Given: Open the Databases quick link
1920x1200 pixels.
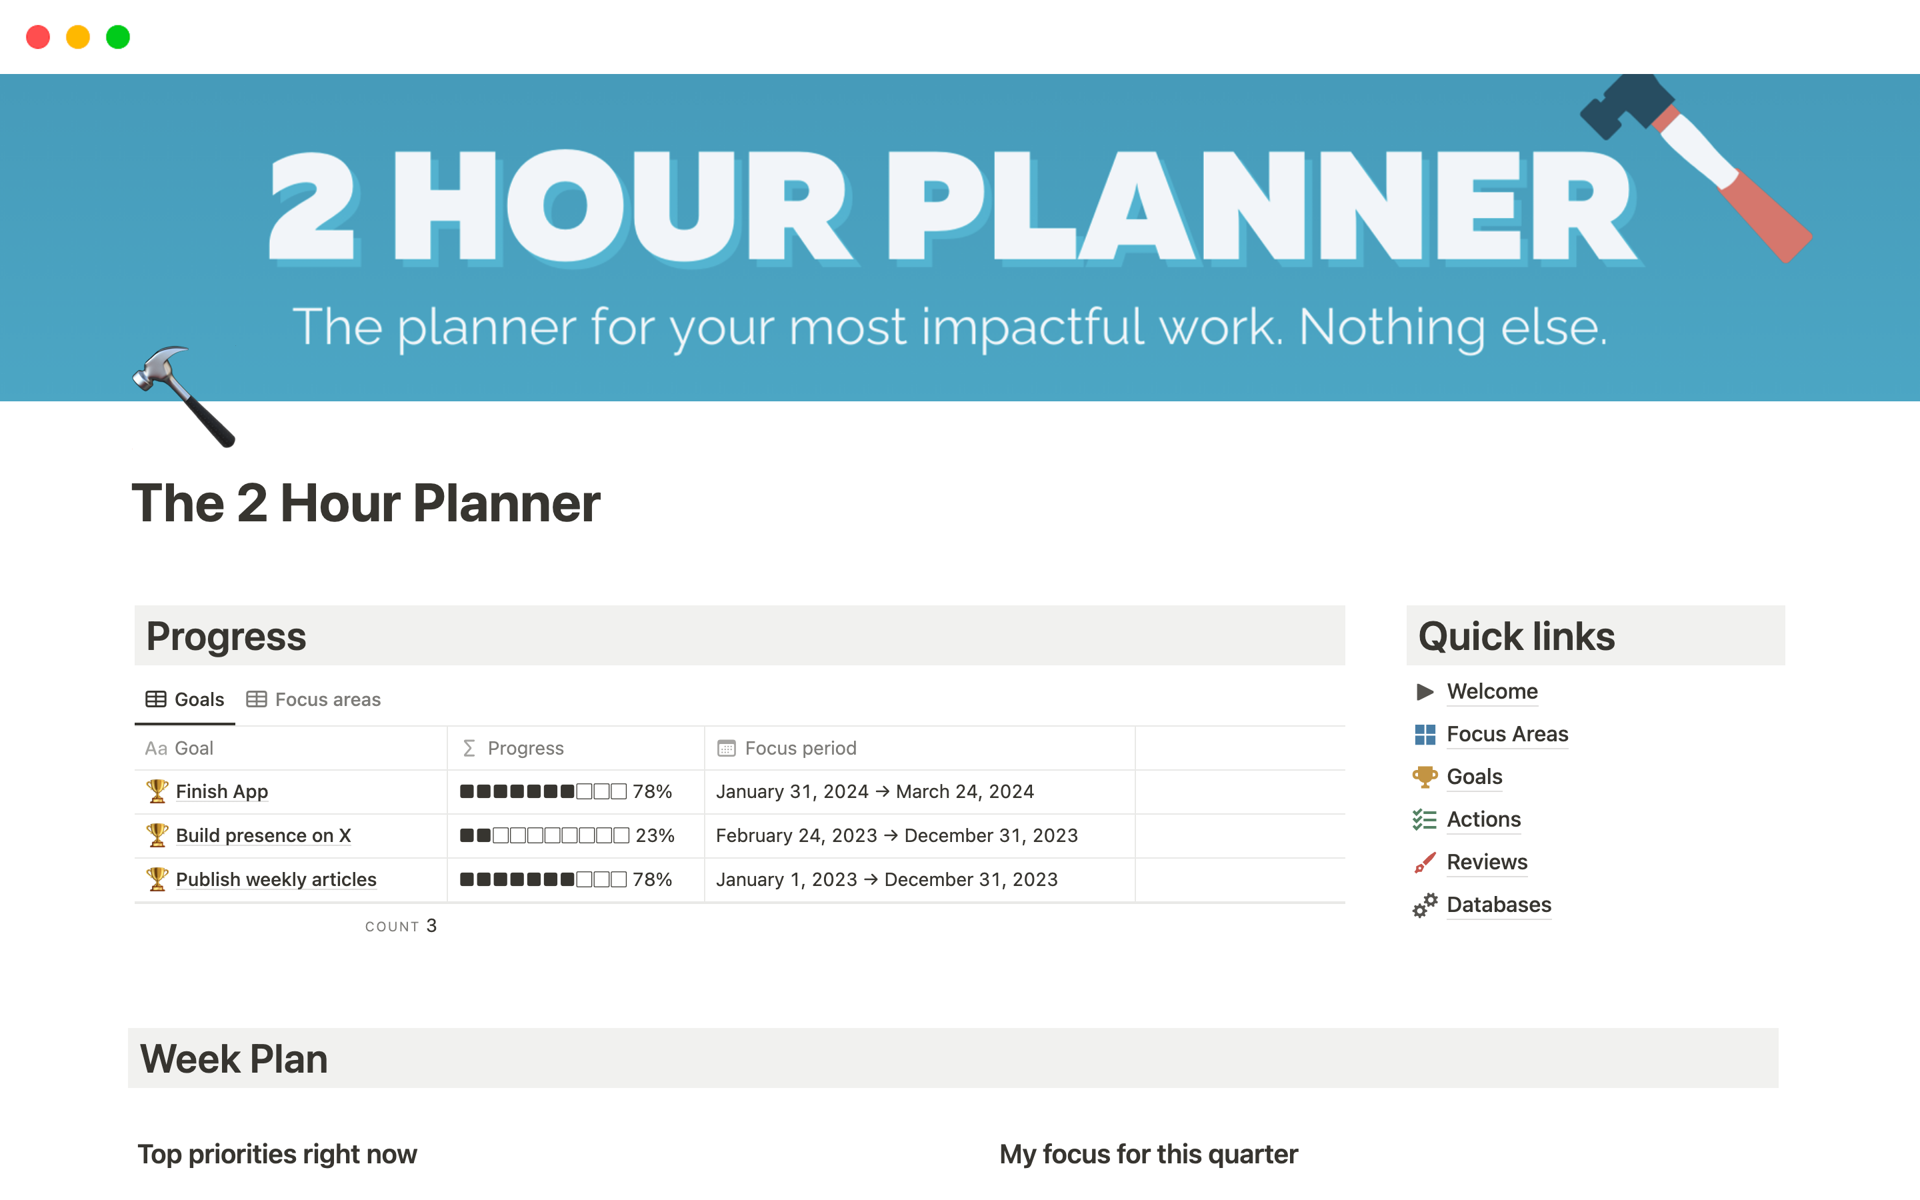Looking at the screenshot, I should click(1498, 903).
